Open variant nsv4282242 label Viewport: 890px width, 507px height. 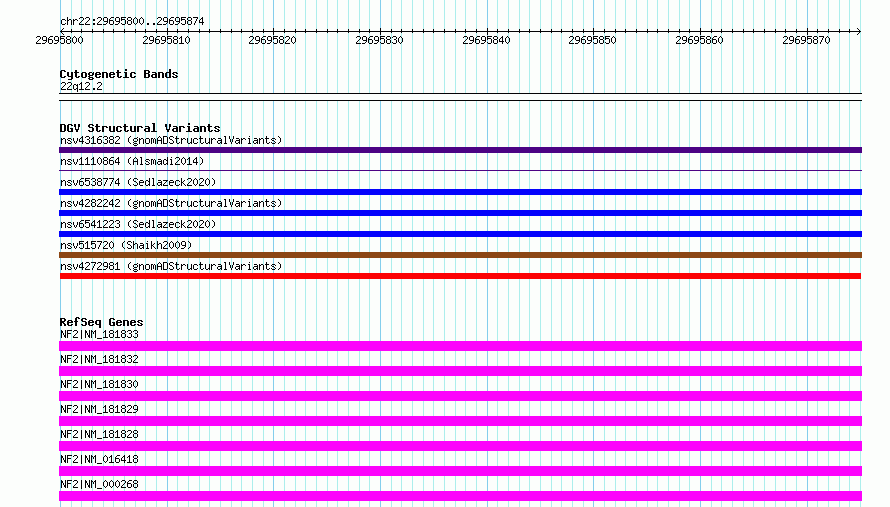[171, 203]
